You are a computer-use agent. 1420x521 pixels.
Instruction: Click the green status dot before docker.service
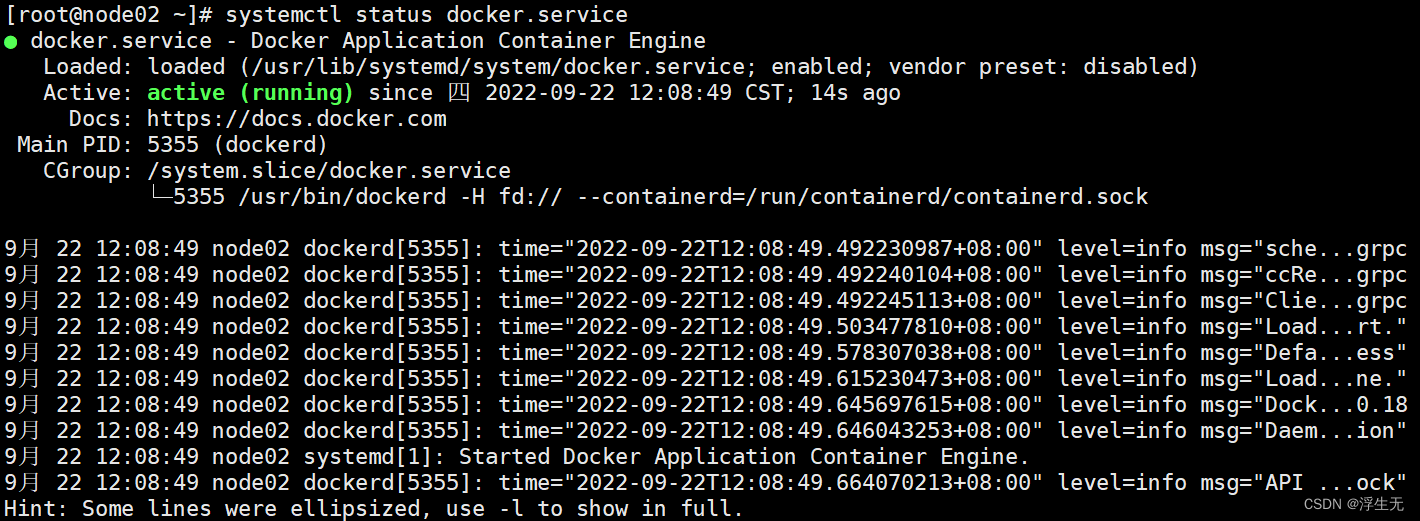click(10, 42)
